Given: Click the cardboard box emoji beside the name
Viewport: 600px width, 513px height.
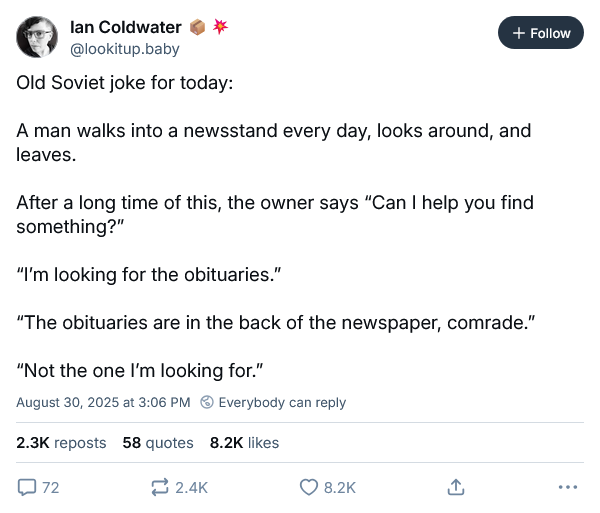Looking at the screenshot, I should tap(197, 27).
